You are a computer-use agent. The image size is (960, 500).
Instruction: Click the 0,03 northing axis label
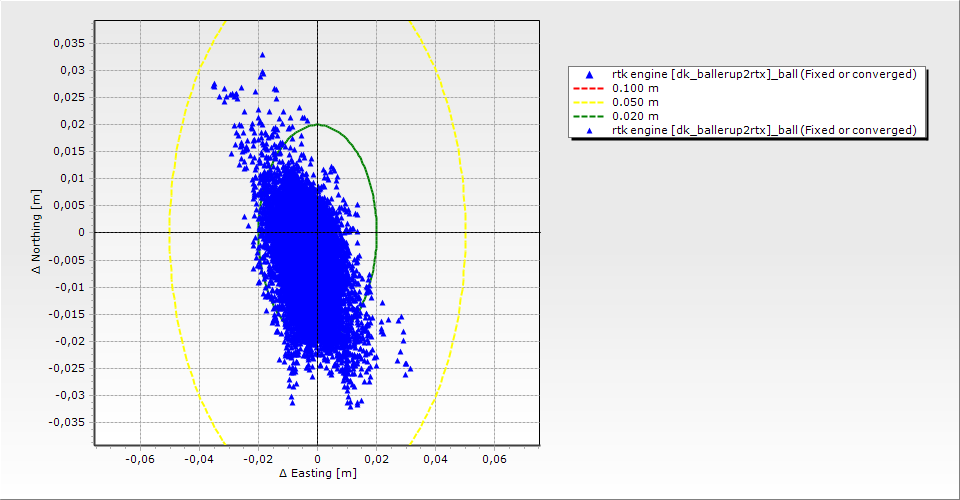[x=72, y=70]
